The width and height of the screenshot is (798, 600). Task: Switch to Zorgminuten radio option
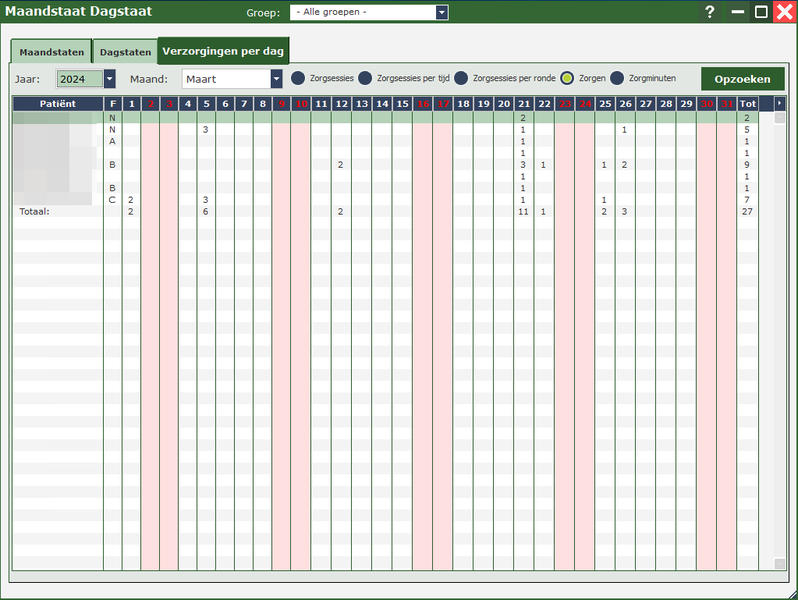[x=617, y=78]
